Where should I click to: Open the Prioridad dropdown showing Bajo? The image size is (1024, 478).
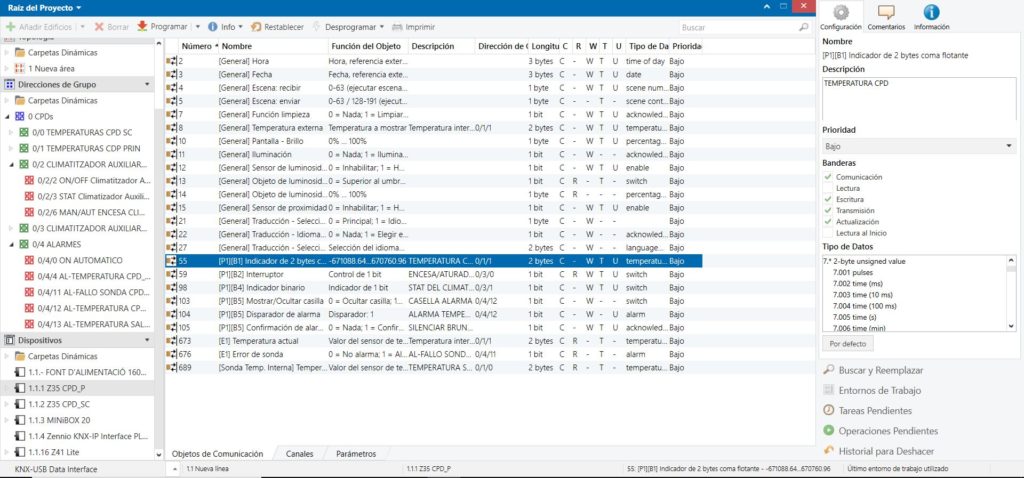(x=918, y=146)
